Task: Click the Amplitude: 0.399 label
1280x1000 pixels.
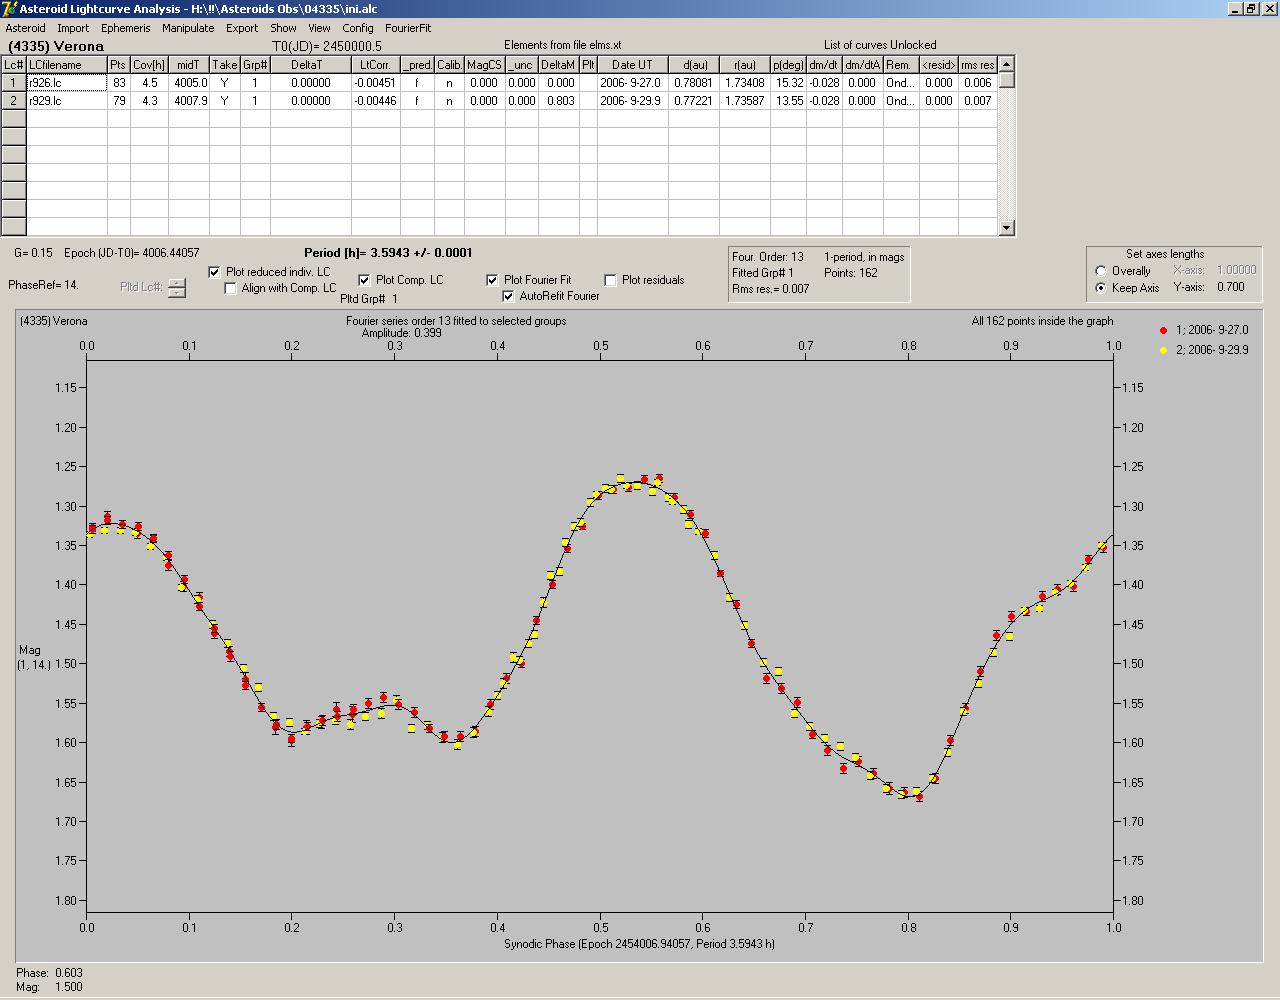Action: [401, 333]
